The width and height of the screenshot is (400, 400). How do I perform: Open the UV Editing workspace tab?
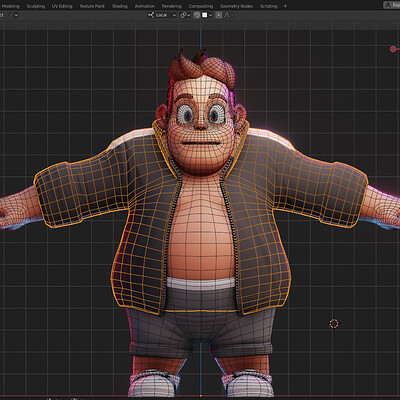click(x=62, y=6)
